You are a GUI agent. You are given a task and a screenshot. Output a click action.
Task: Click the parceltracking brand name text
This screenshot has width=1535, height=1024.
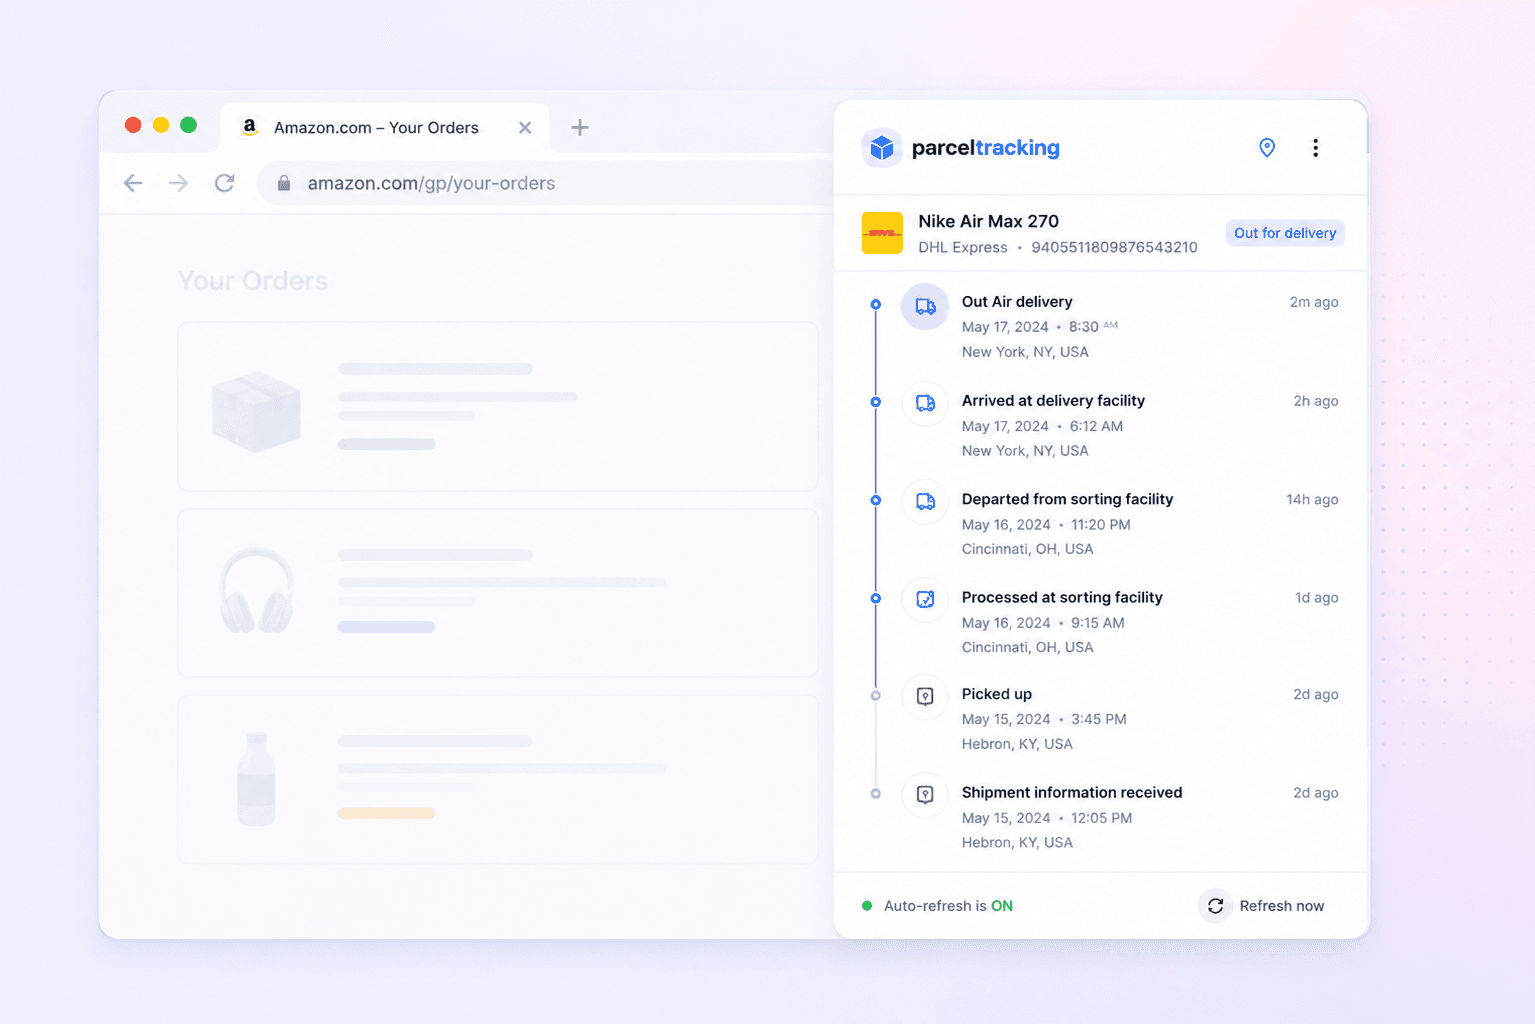point(985,148)
